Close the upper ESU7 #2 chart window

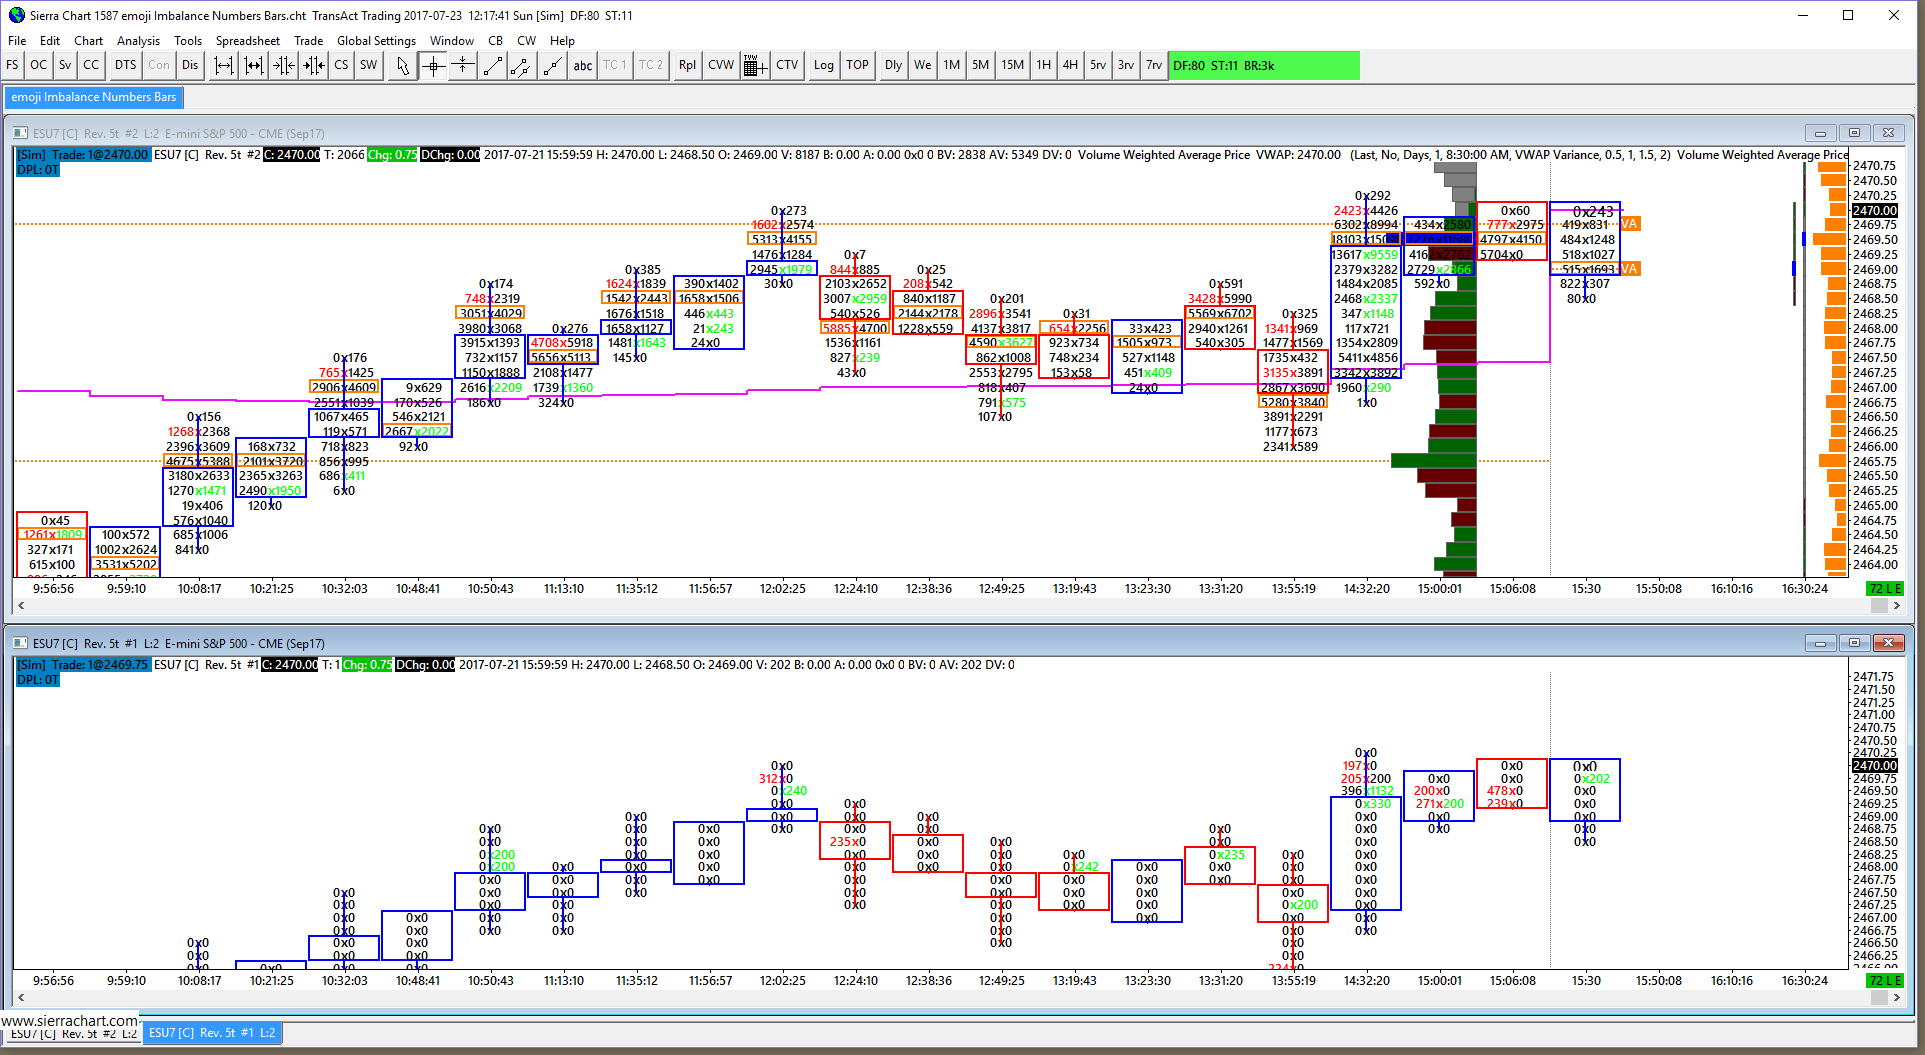tap(1888, 133)
